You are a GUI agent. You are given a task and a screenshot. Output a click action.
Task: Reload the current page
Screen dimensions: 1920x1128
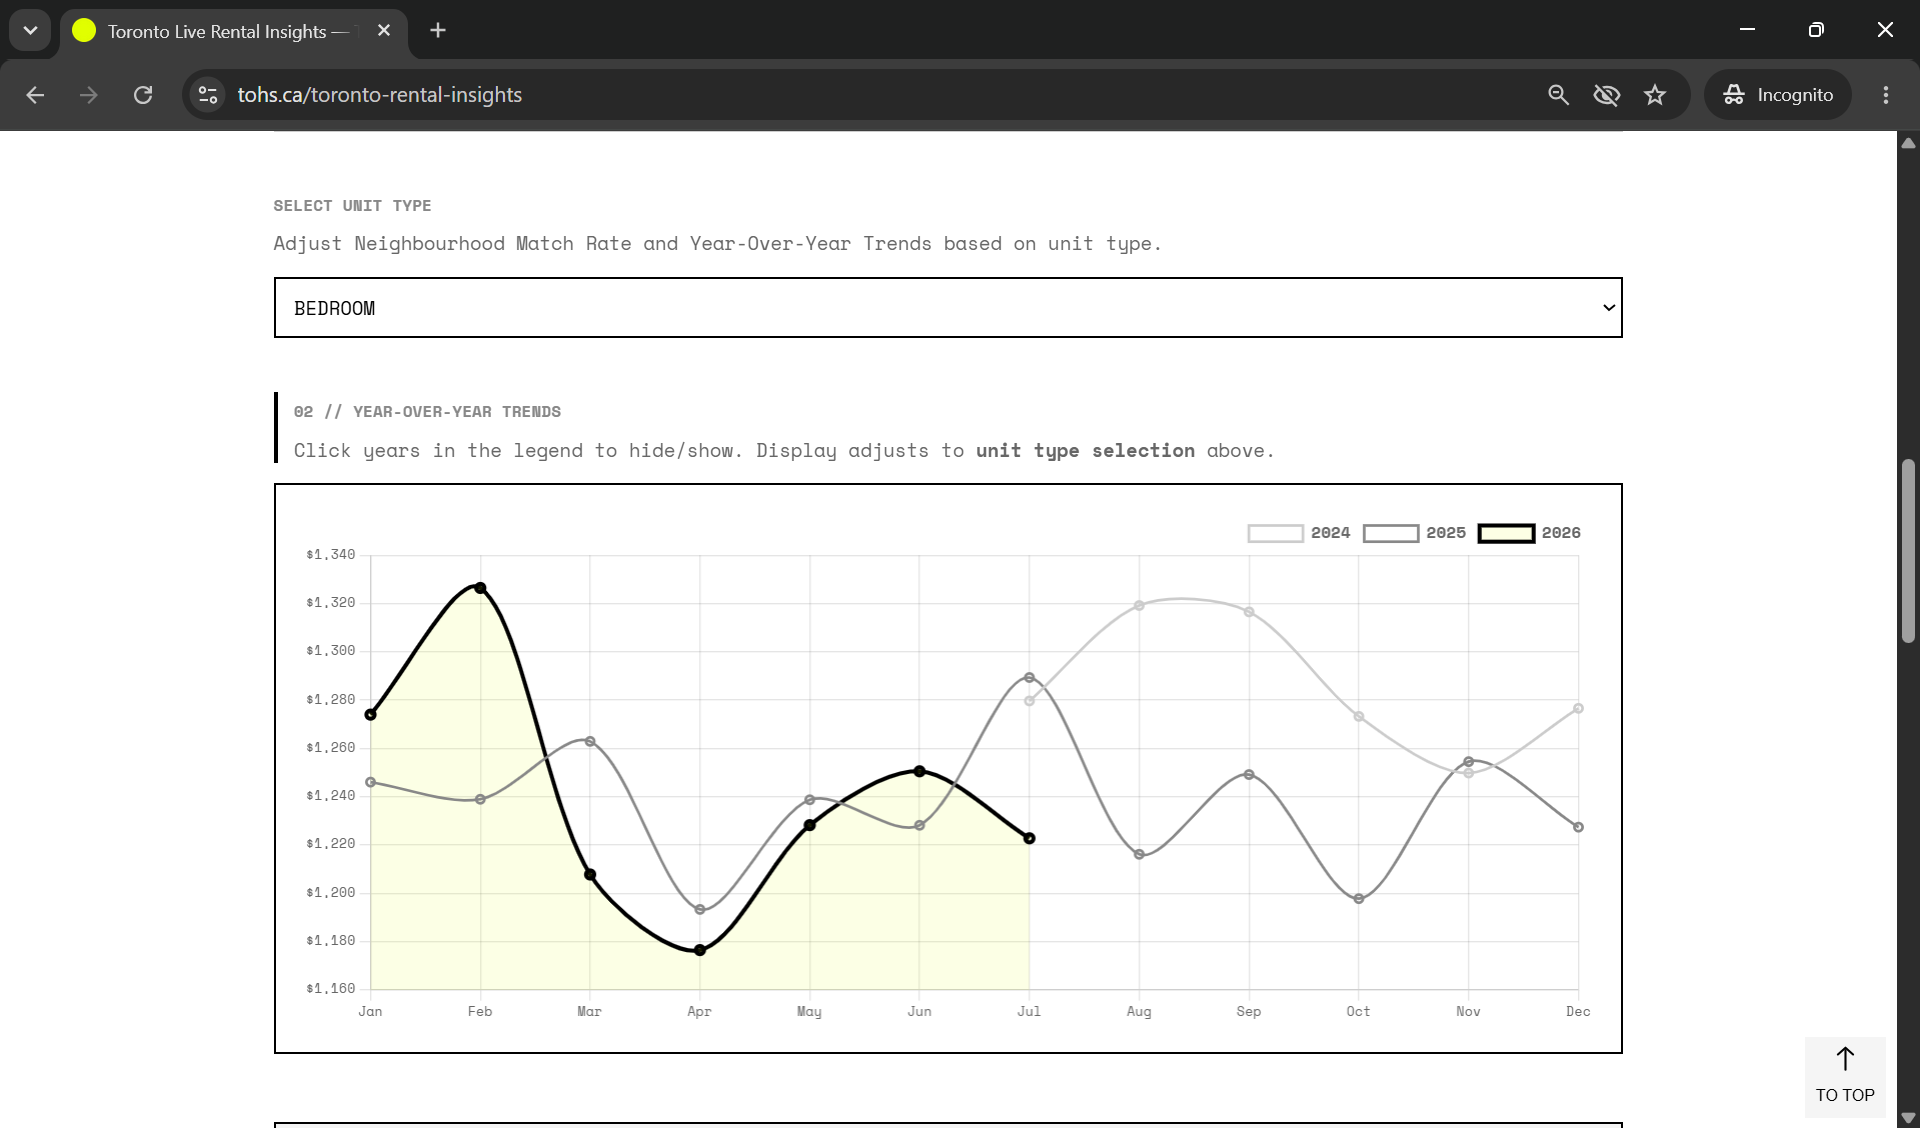(x=143, y=95)
